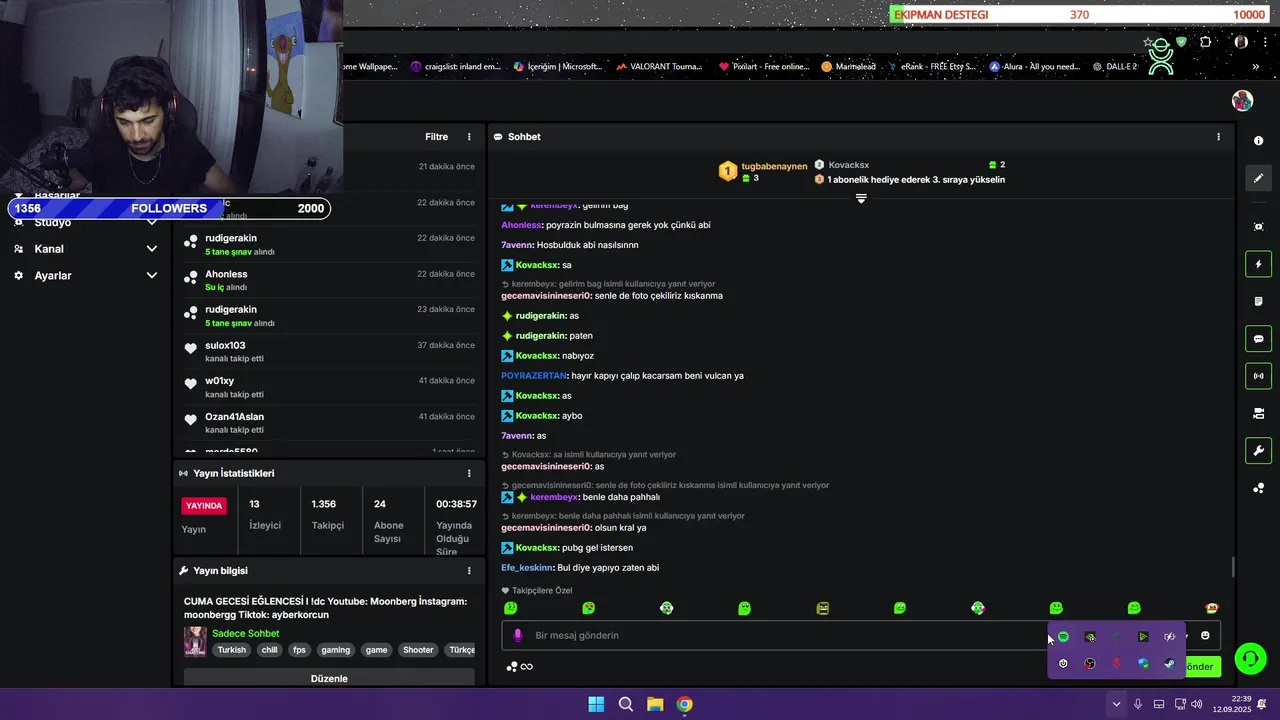Screen dimensions: 1280x720
Task: Open the Marmalead bookmark
Action: (x=849, y=67)
